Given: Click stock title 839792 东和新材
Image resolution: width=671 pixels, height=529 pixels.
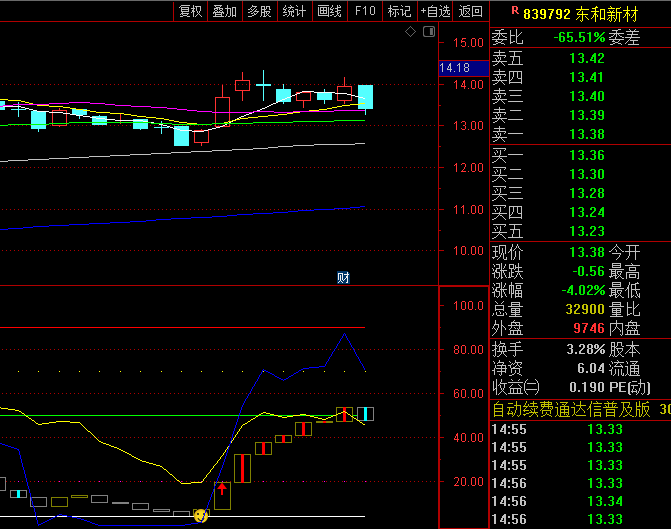Looking at the screenshot, I should point(581,15).
